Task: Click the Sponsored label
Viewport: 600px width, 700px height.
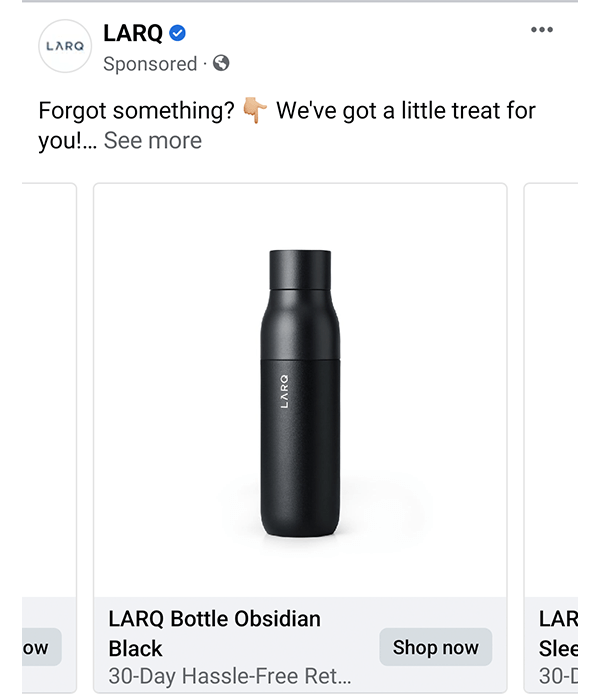Action: (150, 64)
